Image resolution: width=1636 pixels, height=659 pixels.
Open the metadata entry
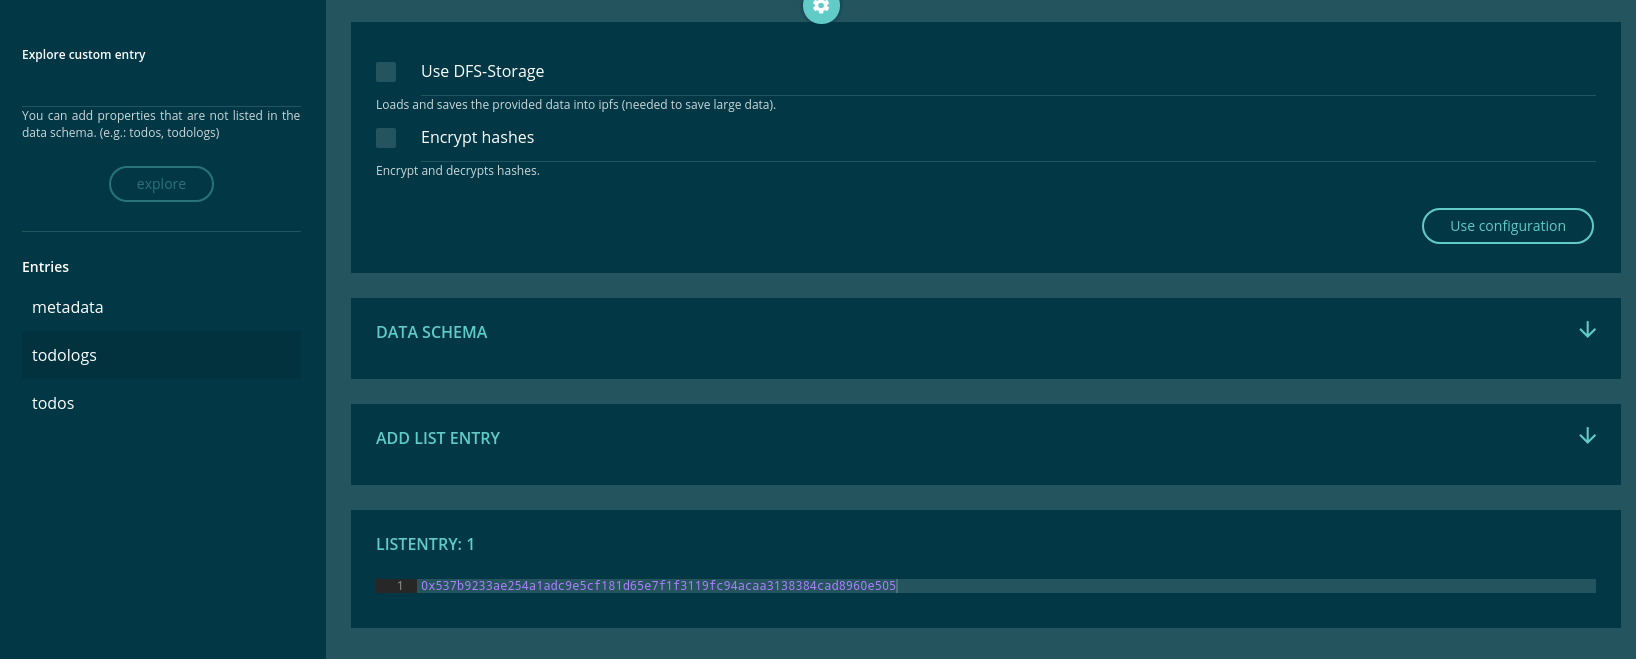pos(161,307)
